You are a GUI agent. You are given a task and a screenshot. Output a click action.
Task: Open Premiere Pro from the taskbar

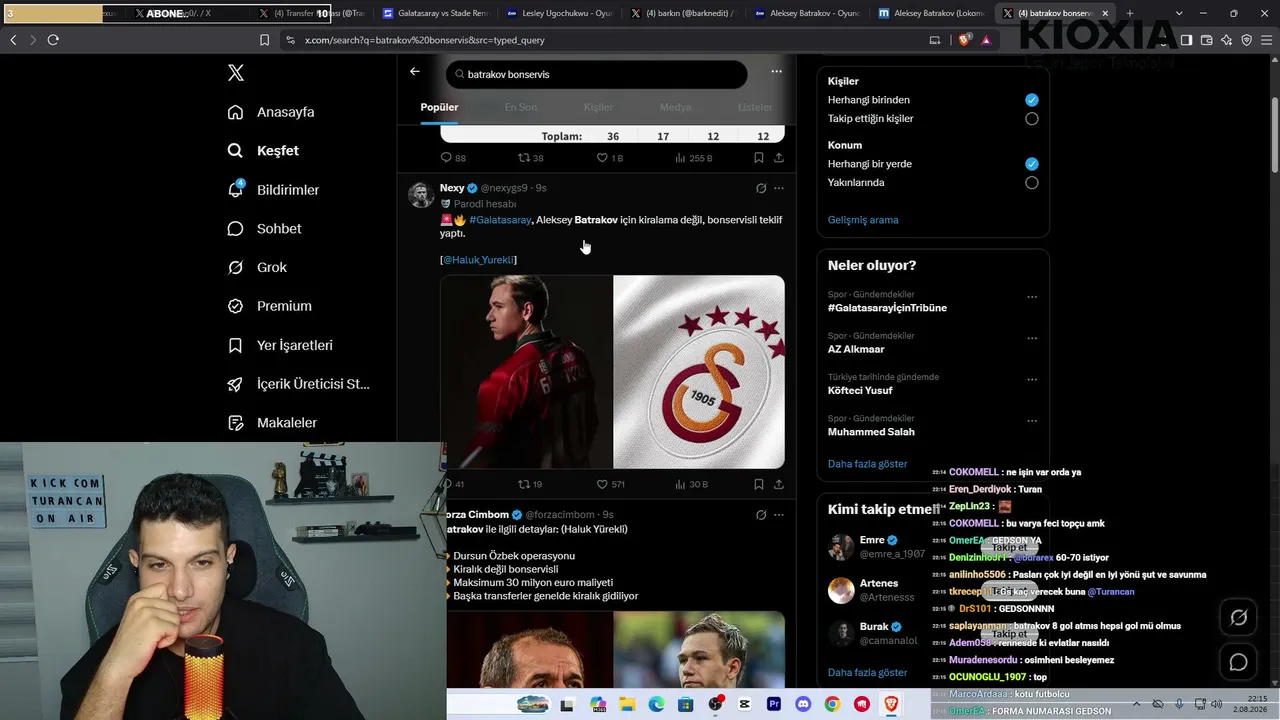coord(774,704)
